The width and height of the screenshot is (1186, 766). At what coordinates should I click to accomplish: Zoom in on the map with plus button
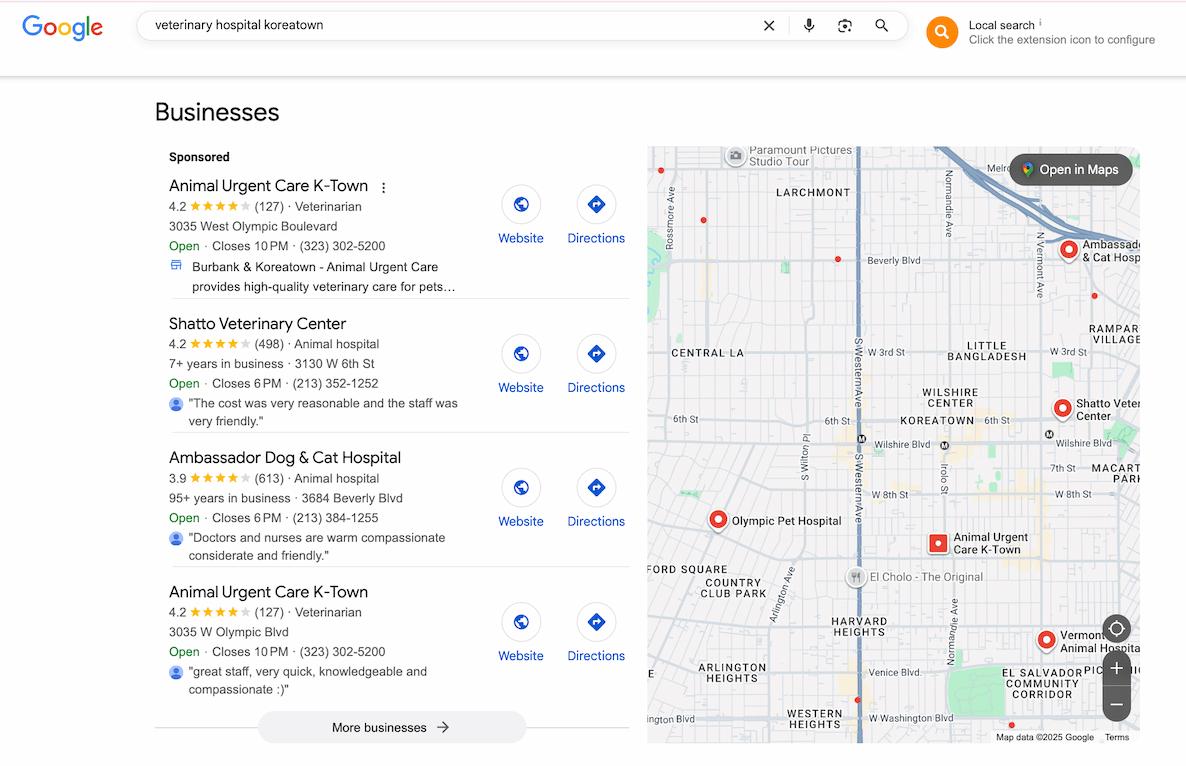click(x=1116, y=668)
